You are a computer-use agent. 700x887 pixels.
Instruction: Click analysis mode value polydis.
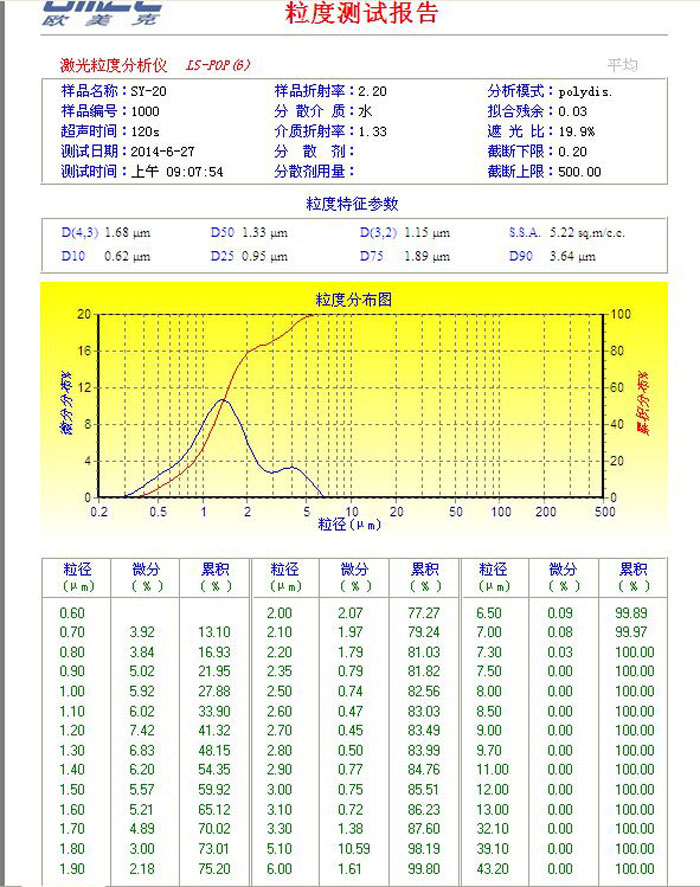[x=585, y=92]
